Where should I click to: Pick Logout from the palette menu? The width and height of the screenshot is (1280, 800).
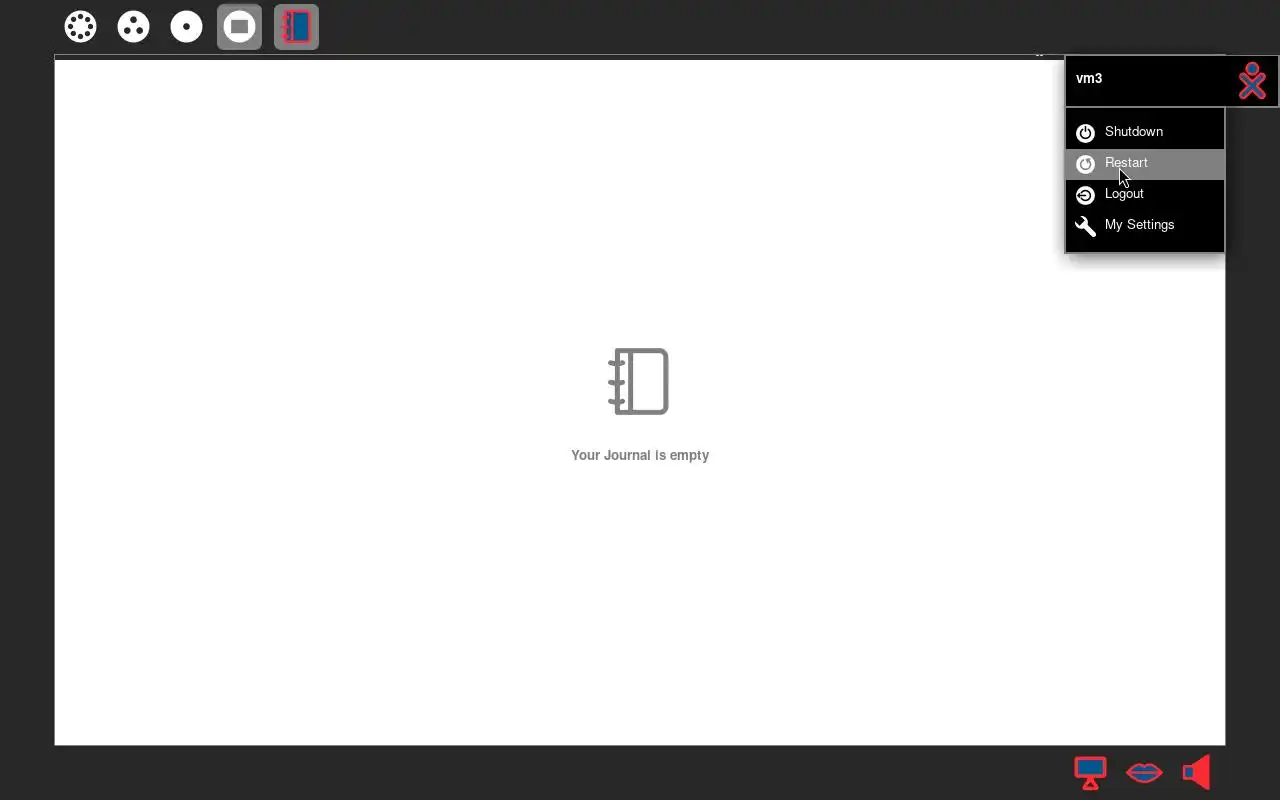(1145, 194)
